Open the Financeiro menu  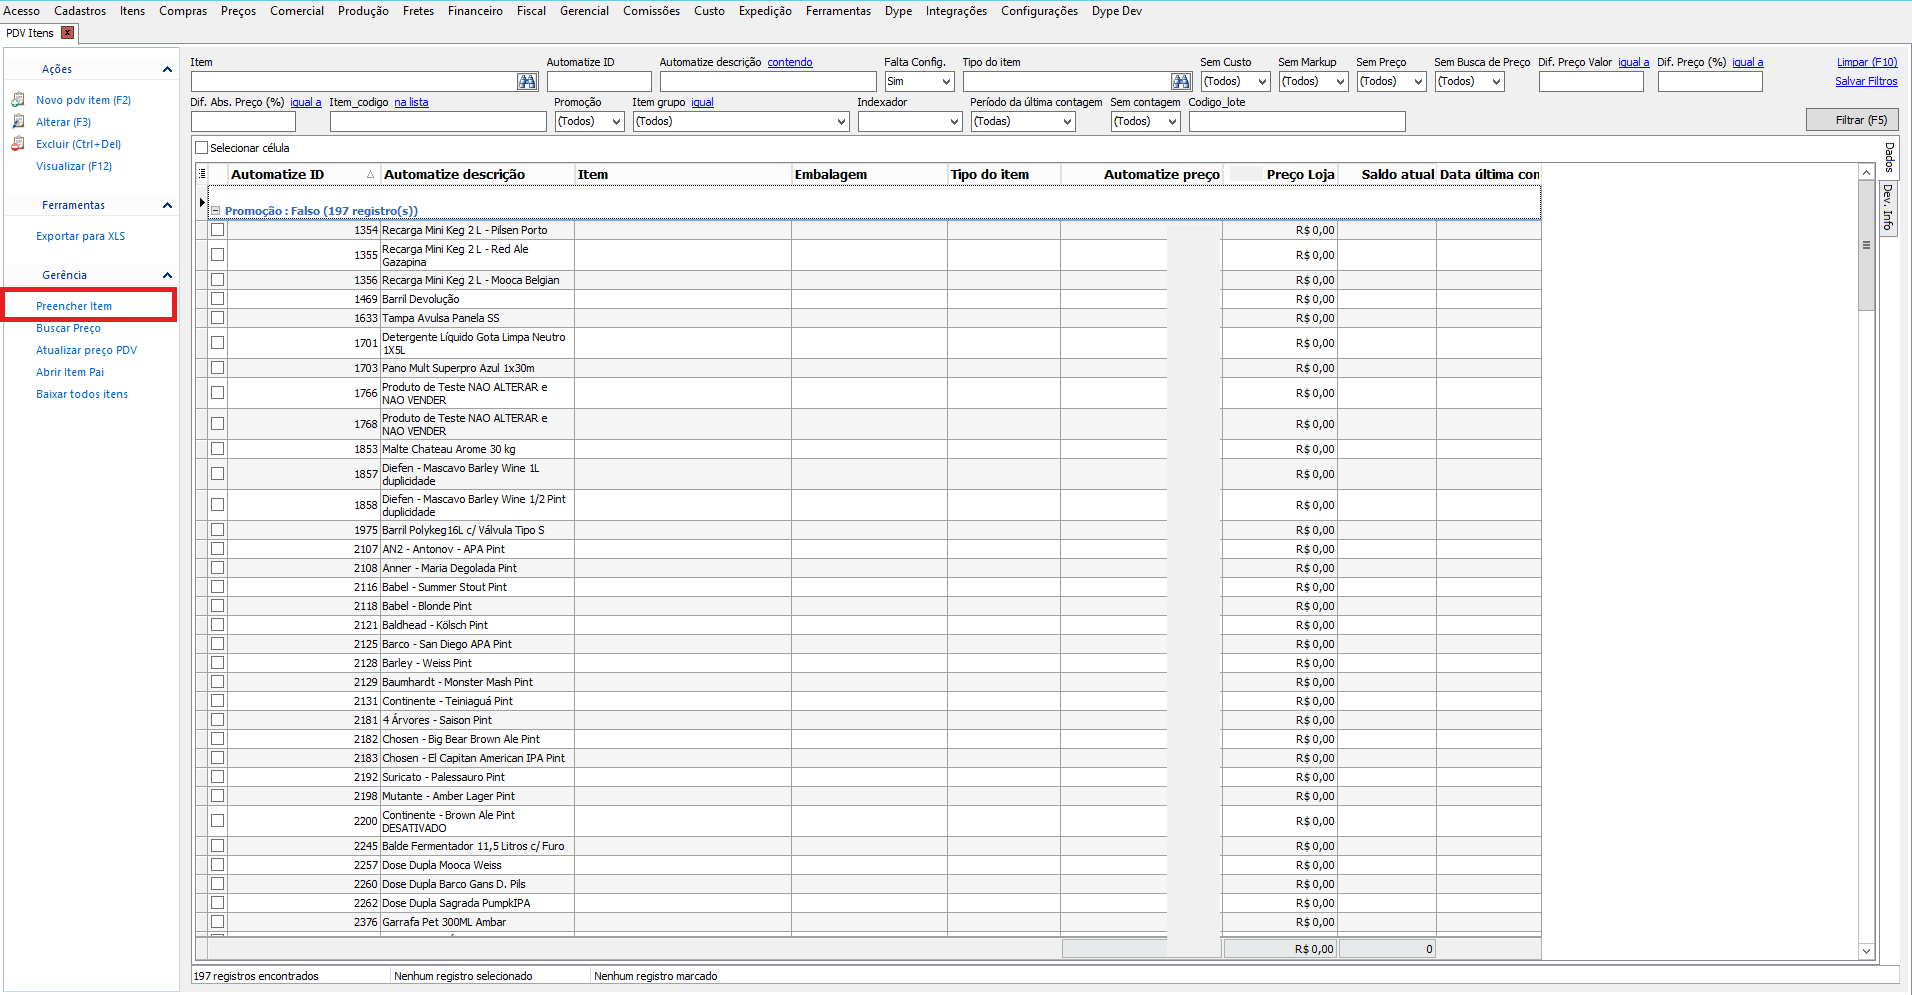coord(475,11)
